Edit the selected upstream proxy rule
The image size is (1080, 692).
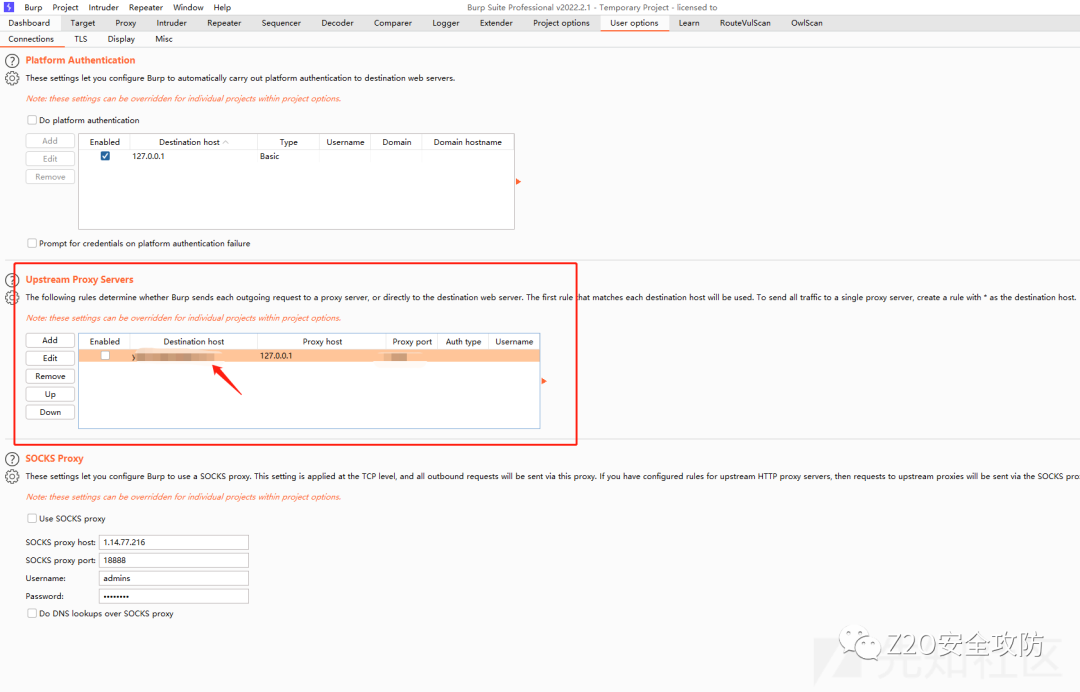(x=50, y=359)
